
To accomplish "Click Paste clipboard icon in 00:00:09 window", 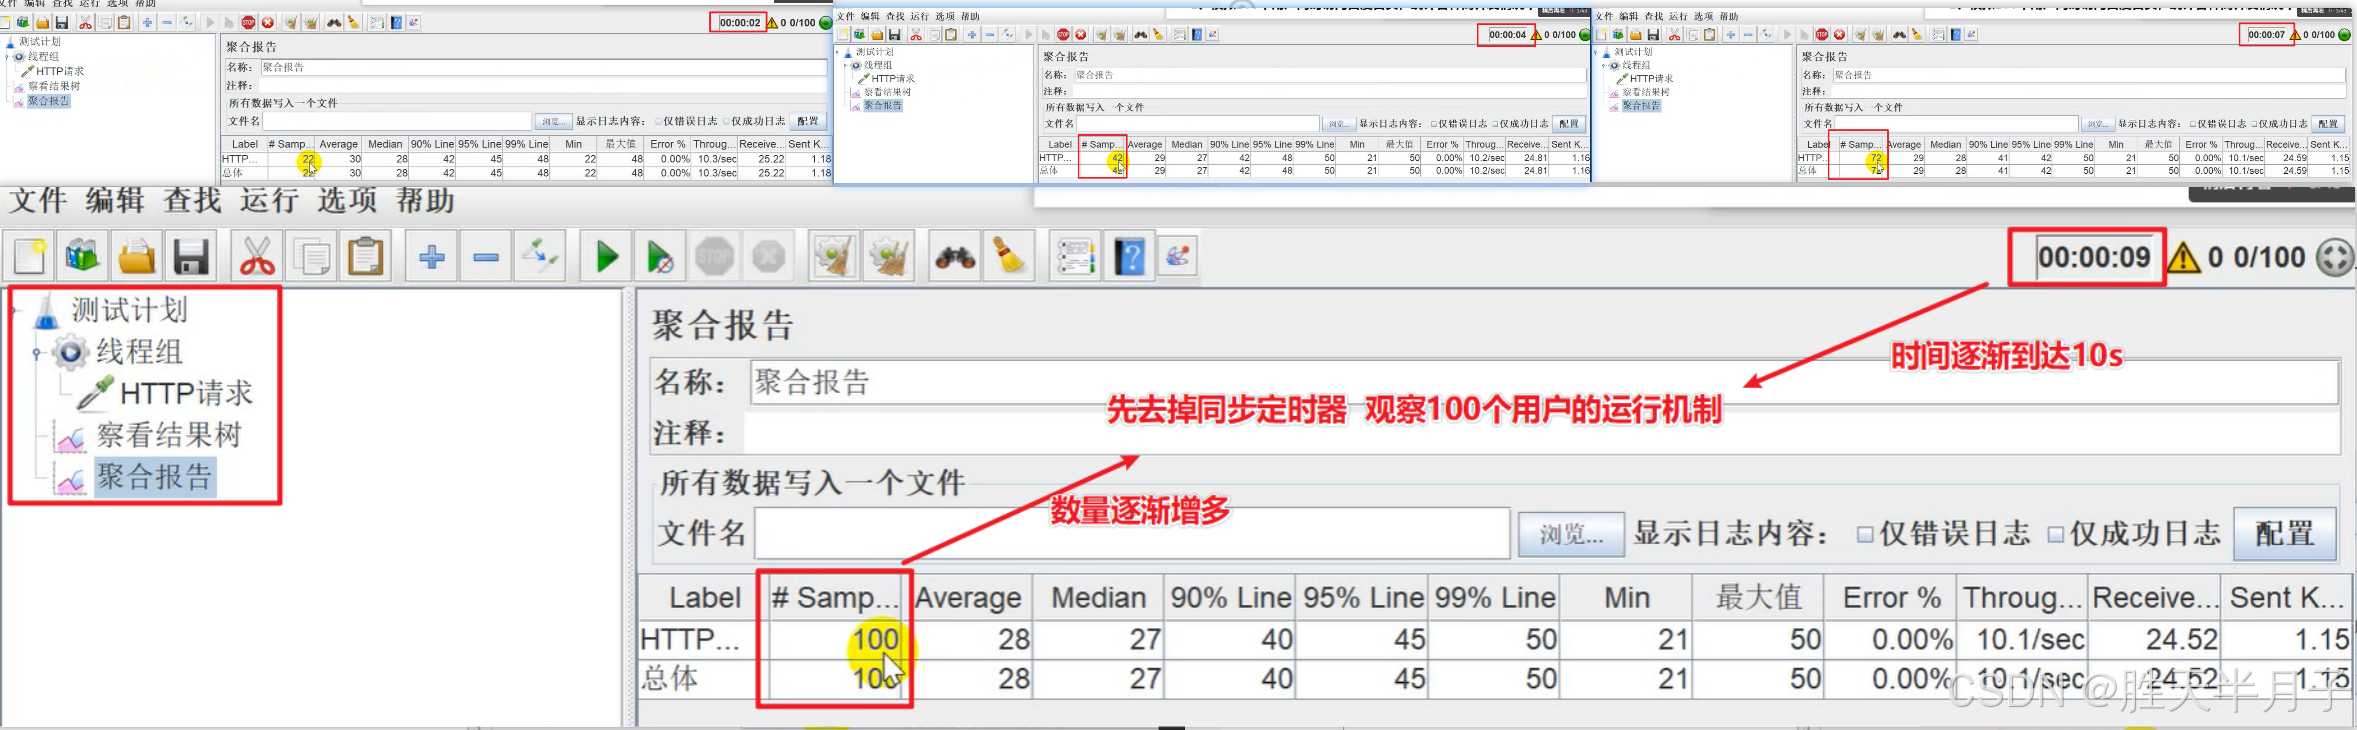I will 366,256.
